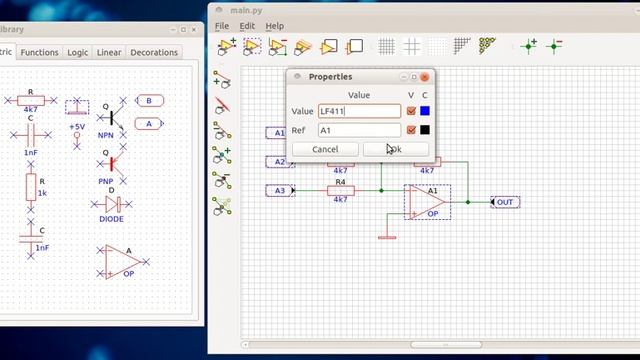Pick the B connector label in library
Screen dimensions: 640x360
click(x=149, y=100)
